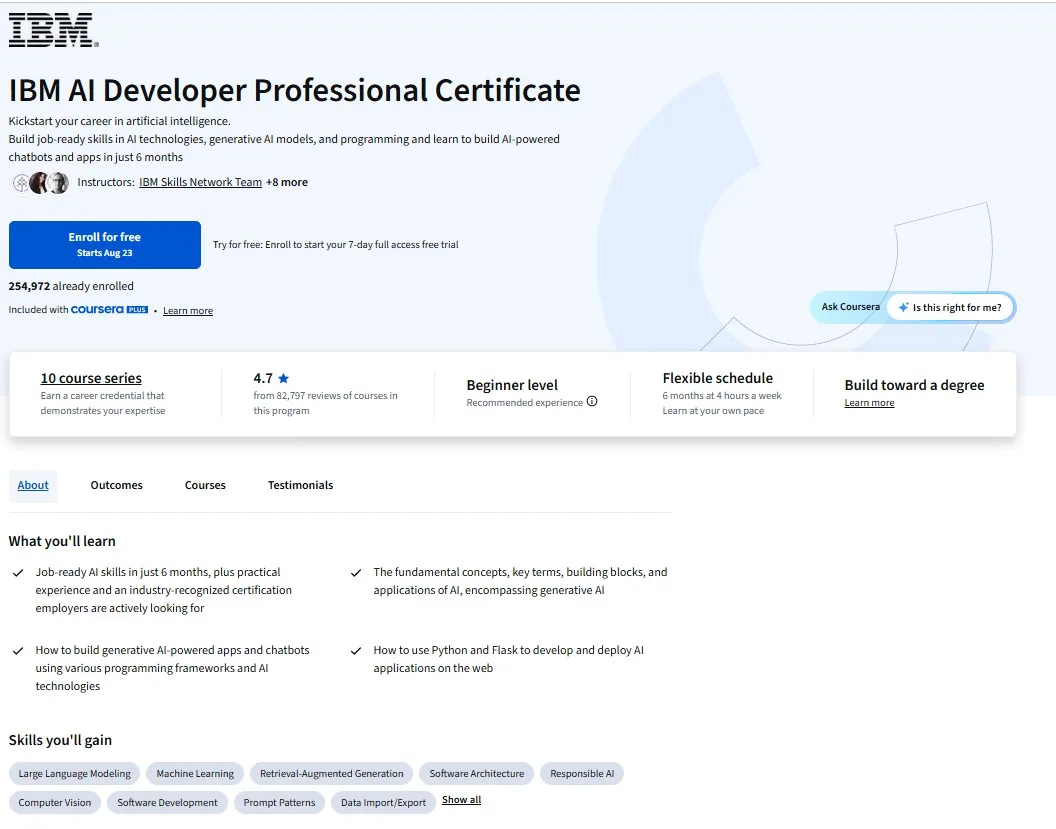Click the '254,972 already enrolled' text
This screenshot has height=829, width=1056.
coord(71,286)
